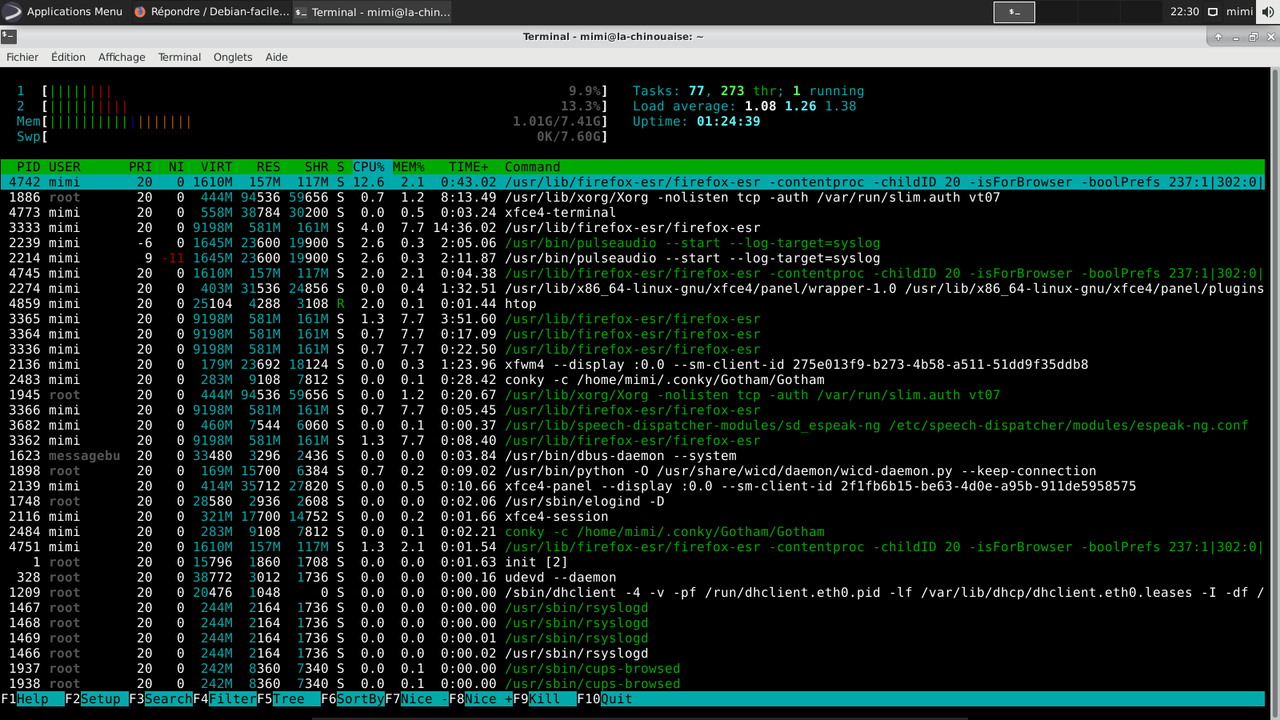Minimize the Terminal window
This screenshot has height=720, width=1280.
(x=1236, y=36)
